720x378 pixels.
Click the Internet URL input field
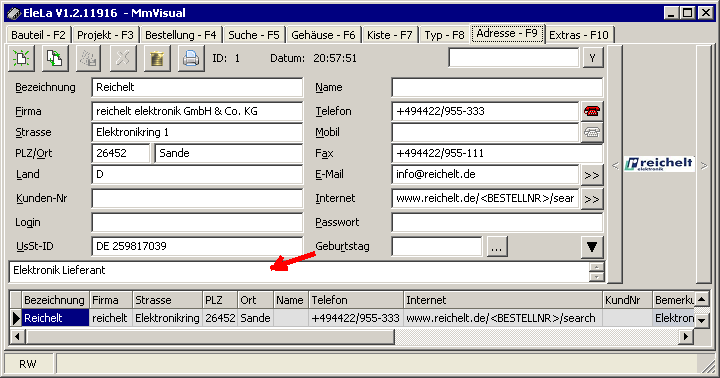pyautogui.click(x=485, y=198)
